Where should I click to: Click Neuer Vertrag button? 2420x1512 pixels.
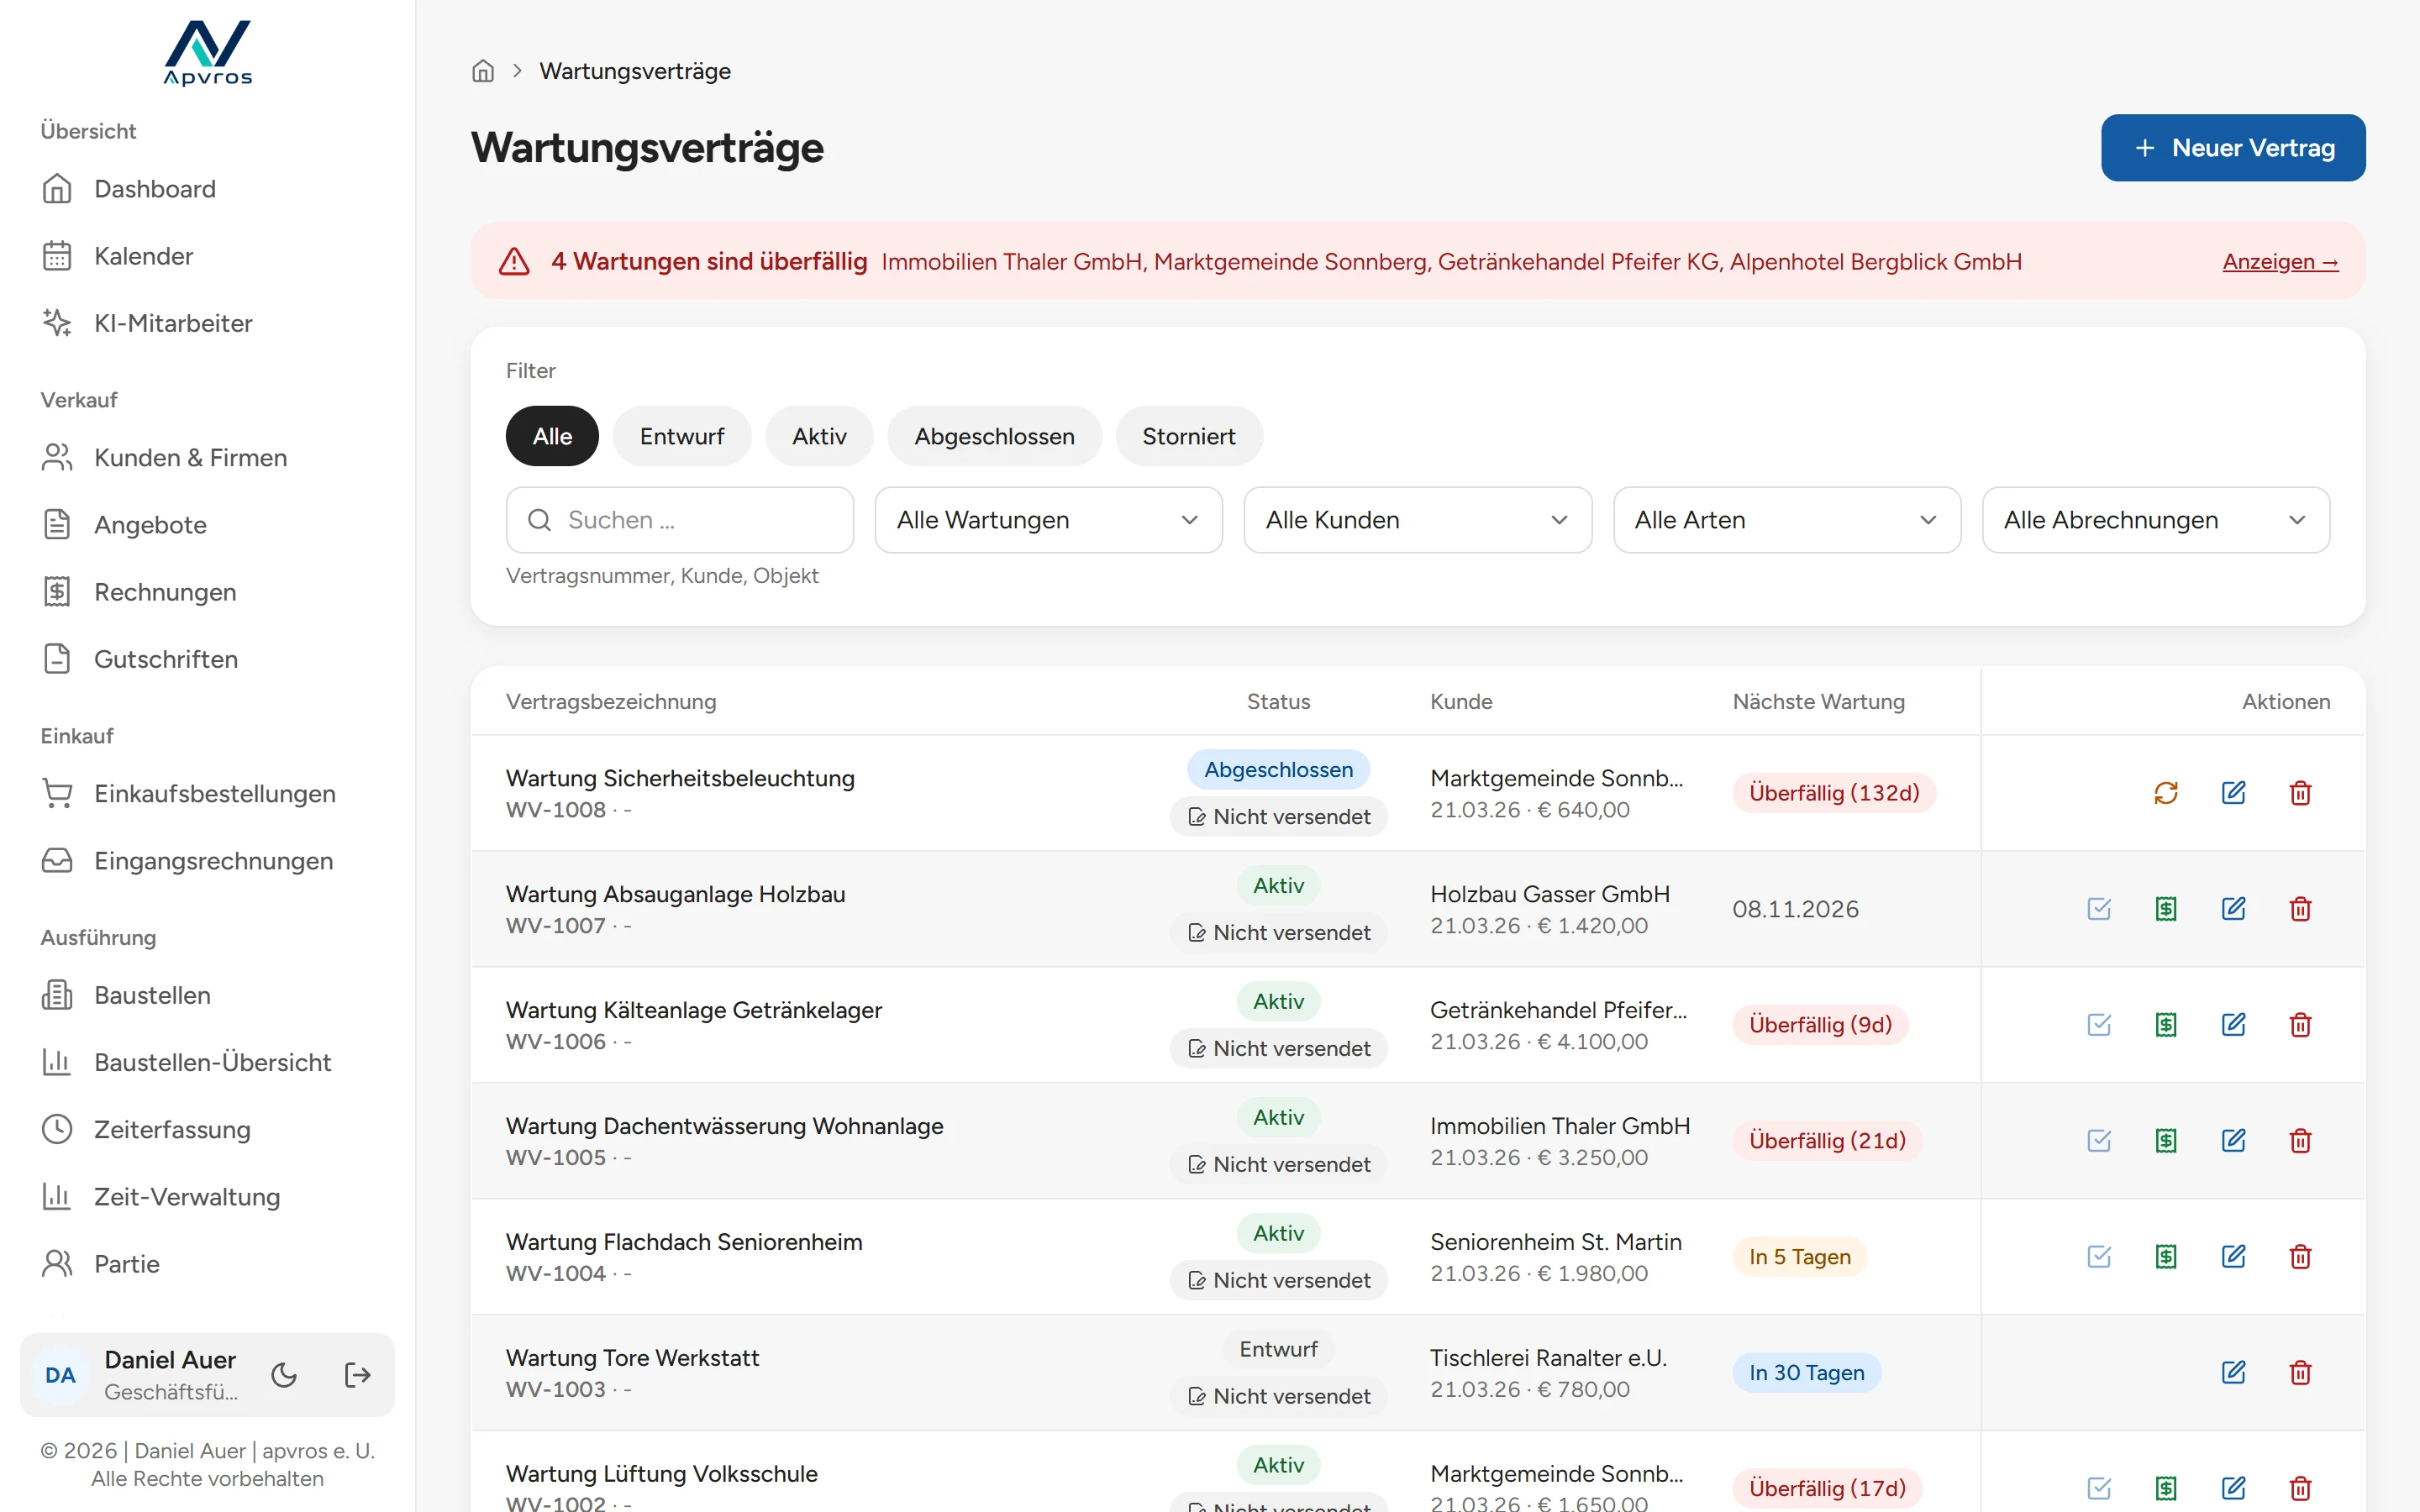2233,148
